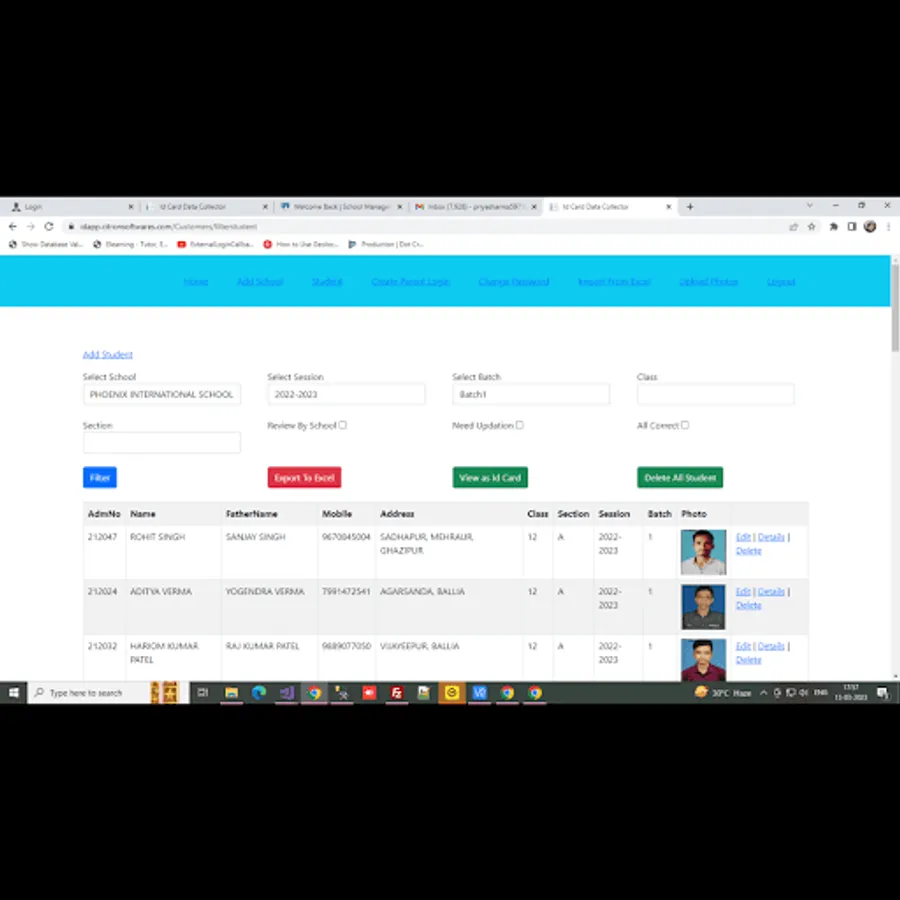The height and width of the screenshot is (900, 900).
Task: Open the yellow circular taskbar app icon
Action: coord(452,693)
